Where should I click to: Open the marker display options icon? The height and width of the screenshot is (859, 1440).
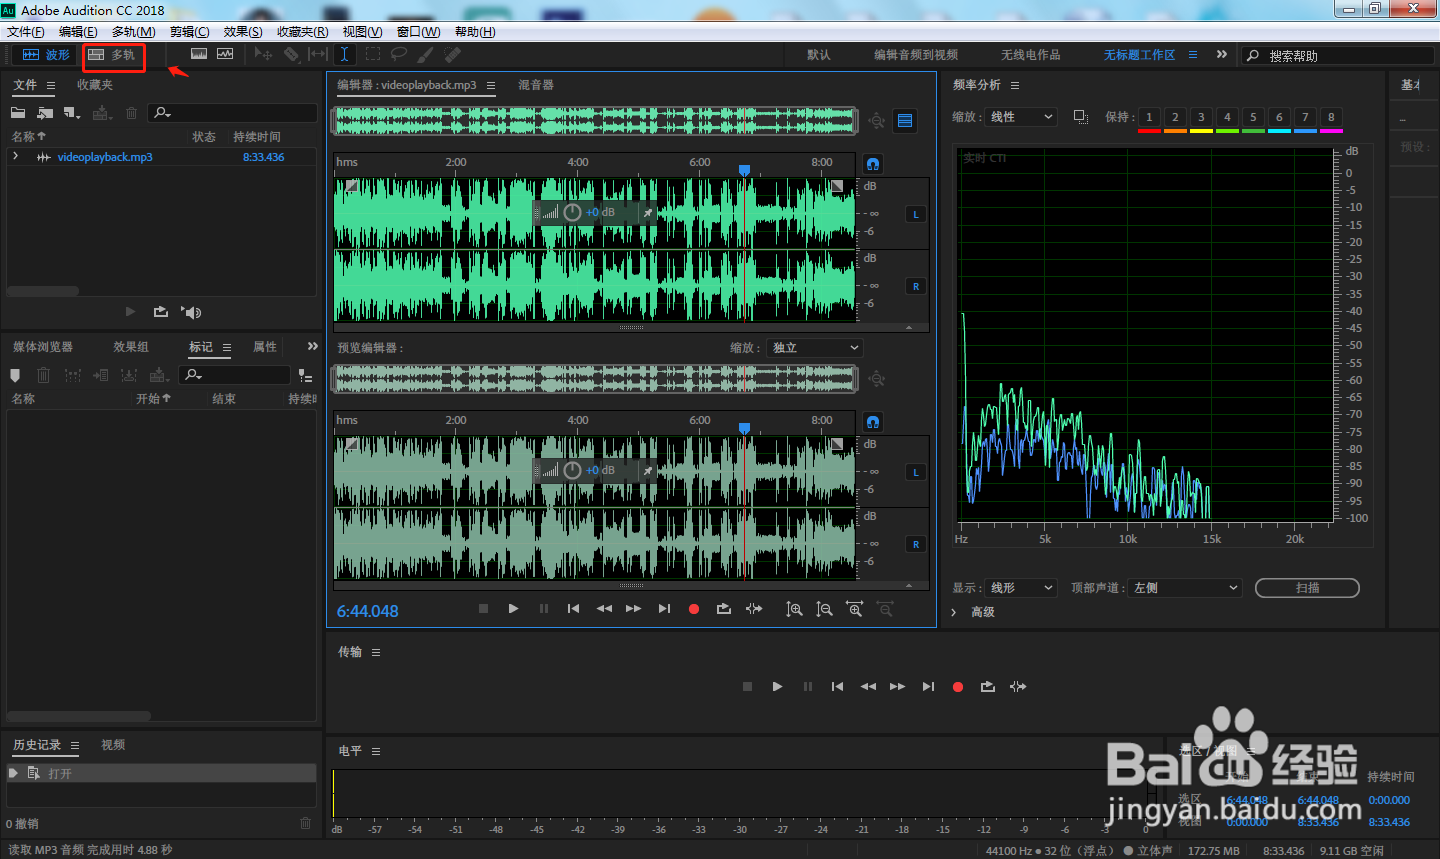point(305,376)
